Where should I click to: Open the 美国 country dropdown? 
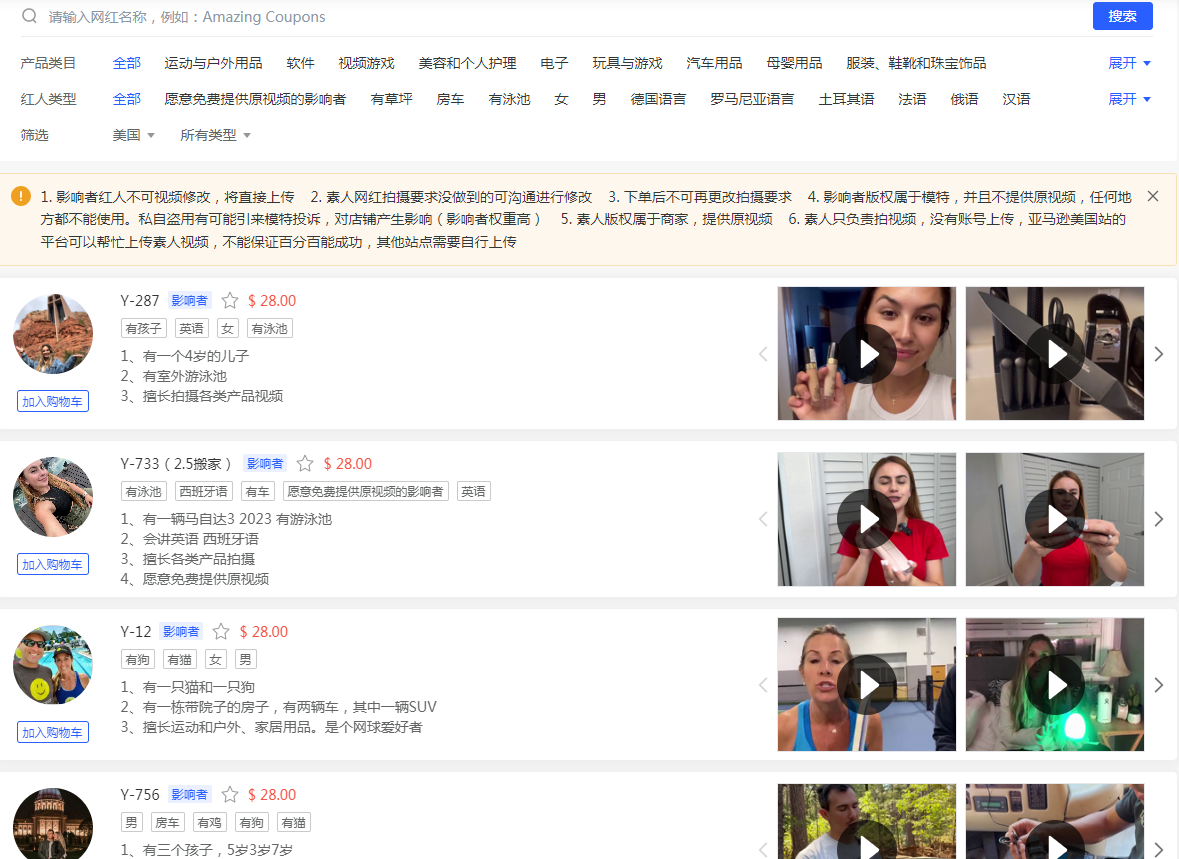(x=134, y=133)
